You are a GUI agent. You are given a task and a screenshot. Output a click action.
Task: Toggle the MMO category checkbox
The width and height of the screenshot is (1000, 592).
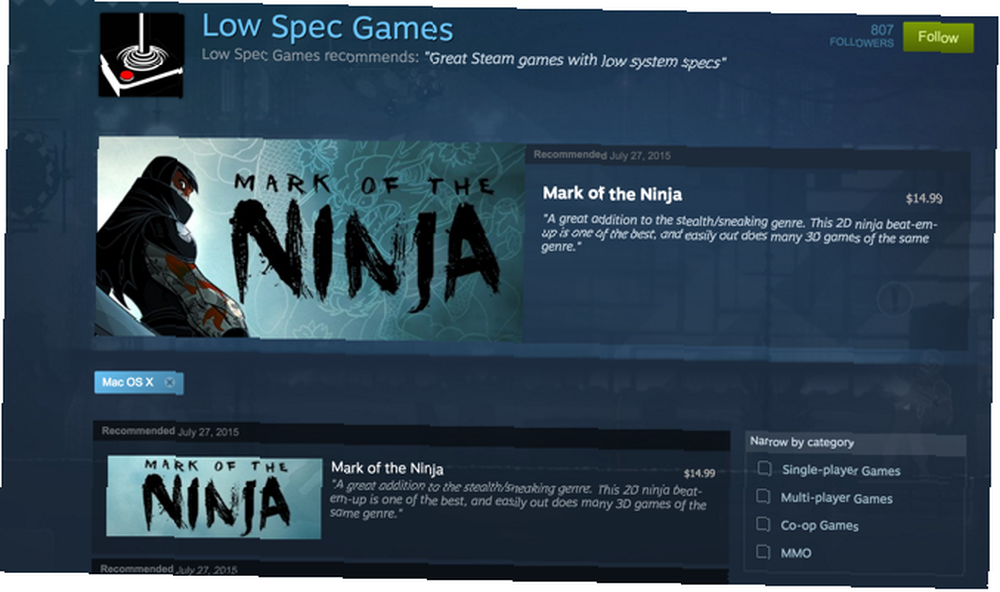[763, 551]
